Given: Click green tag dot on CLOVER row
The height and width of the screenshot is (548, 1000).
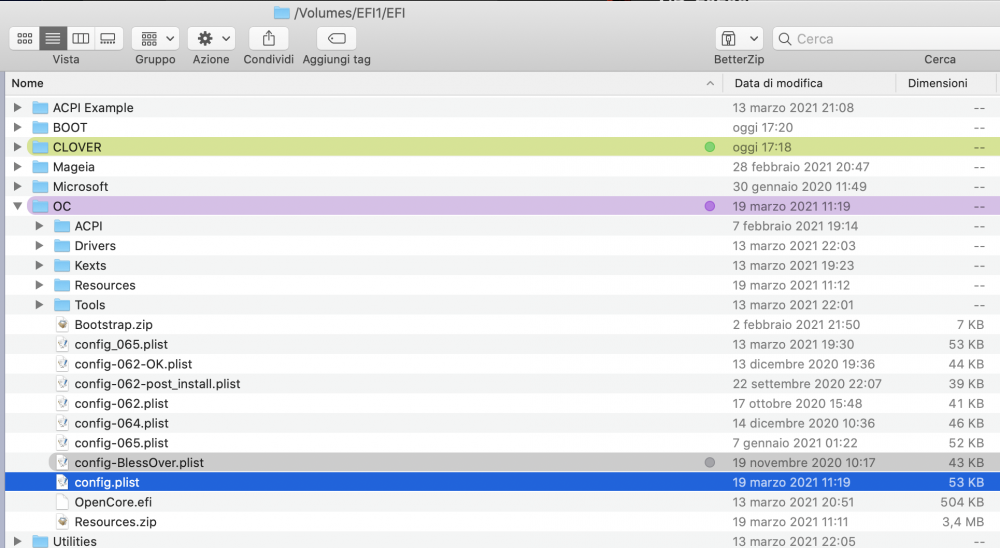Looking at the screenshot, I should 709,147.
